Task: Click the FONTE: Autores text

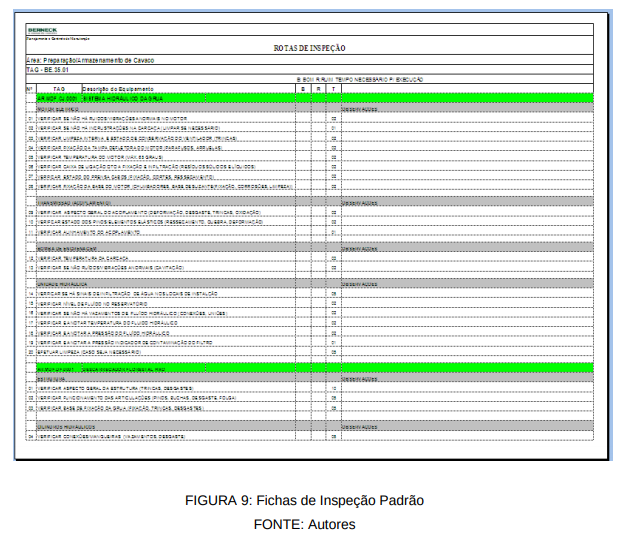Action: pos(305,524)
